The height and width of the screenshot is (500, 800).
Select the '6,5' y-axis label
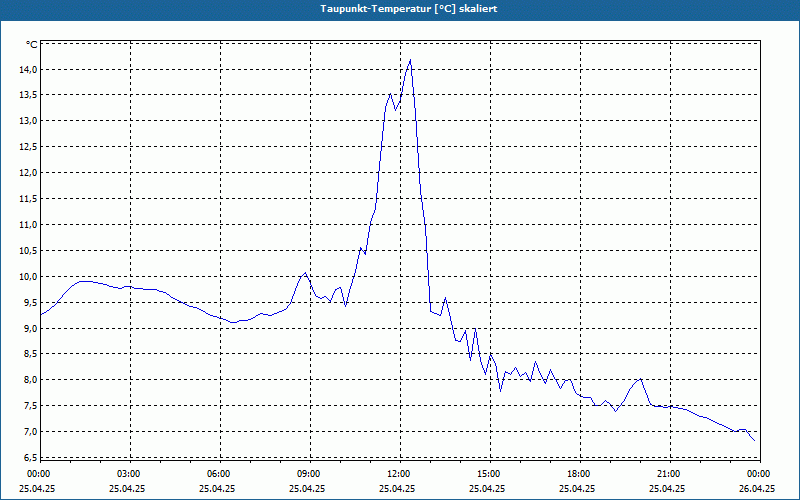(x=31, y=458)
